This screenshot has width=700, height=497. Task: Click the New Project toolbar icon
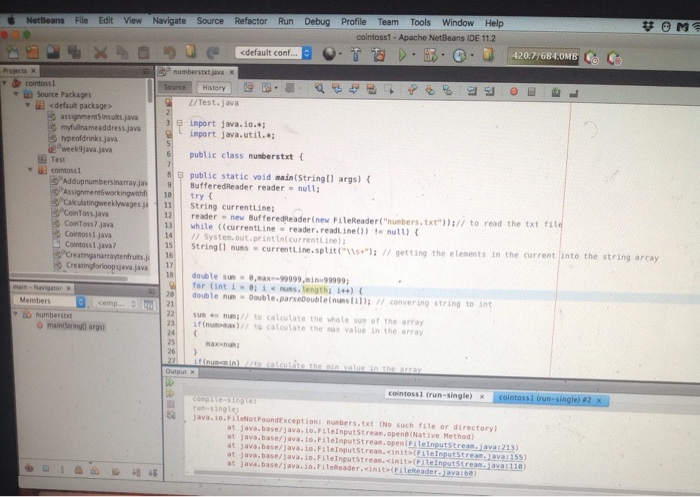point(32,53)
